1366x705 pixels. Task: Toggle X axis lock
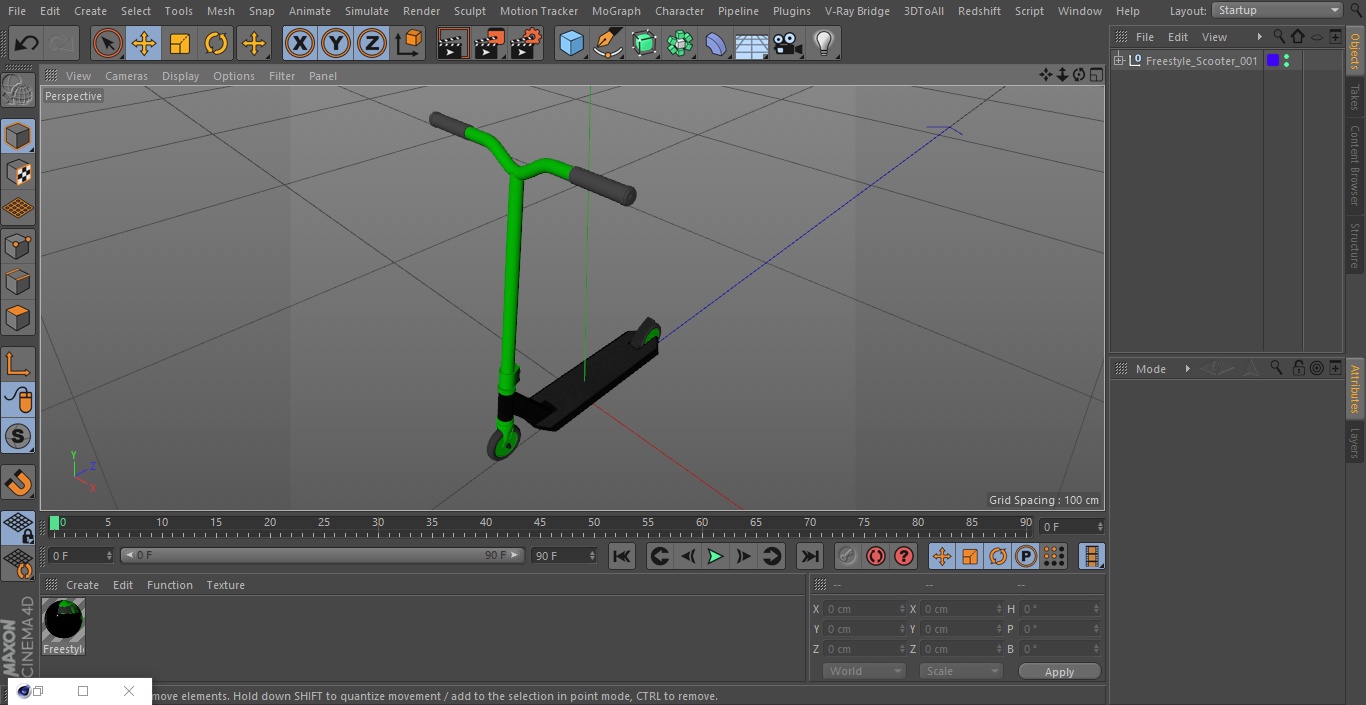(299, 43)
